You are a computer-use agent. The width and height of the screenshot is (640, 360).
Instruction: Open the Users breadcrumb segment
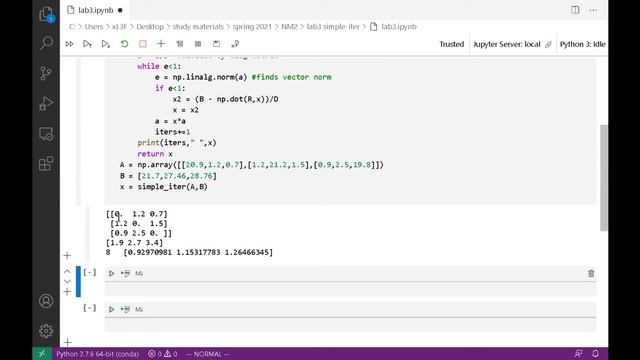(94, 27)
